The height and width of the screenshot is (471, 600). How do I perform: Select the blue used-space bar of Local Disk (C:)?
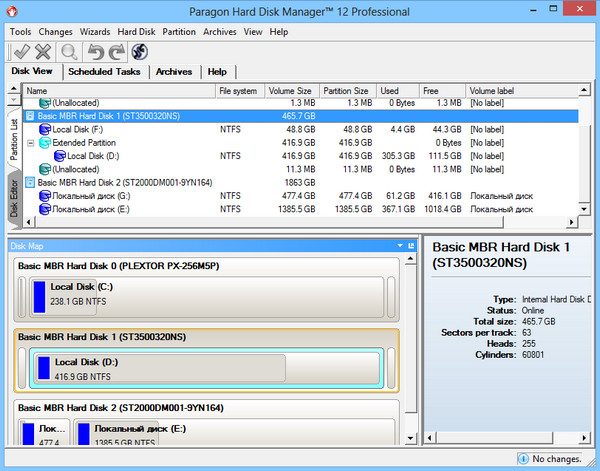click(39, 297)
